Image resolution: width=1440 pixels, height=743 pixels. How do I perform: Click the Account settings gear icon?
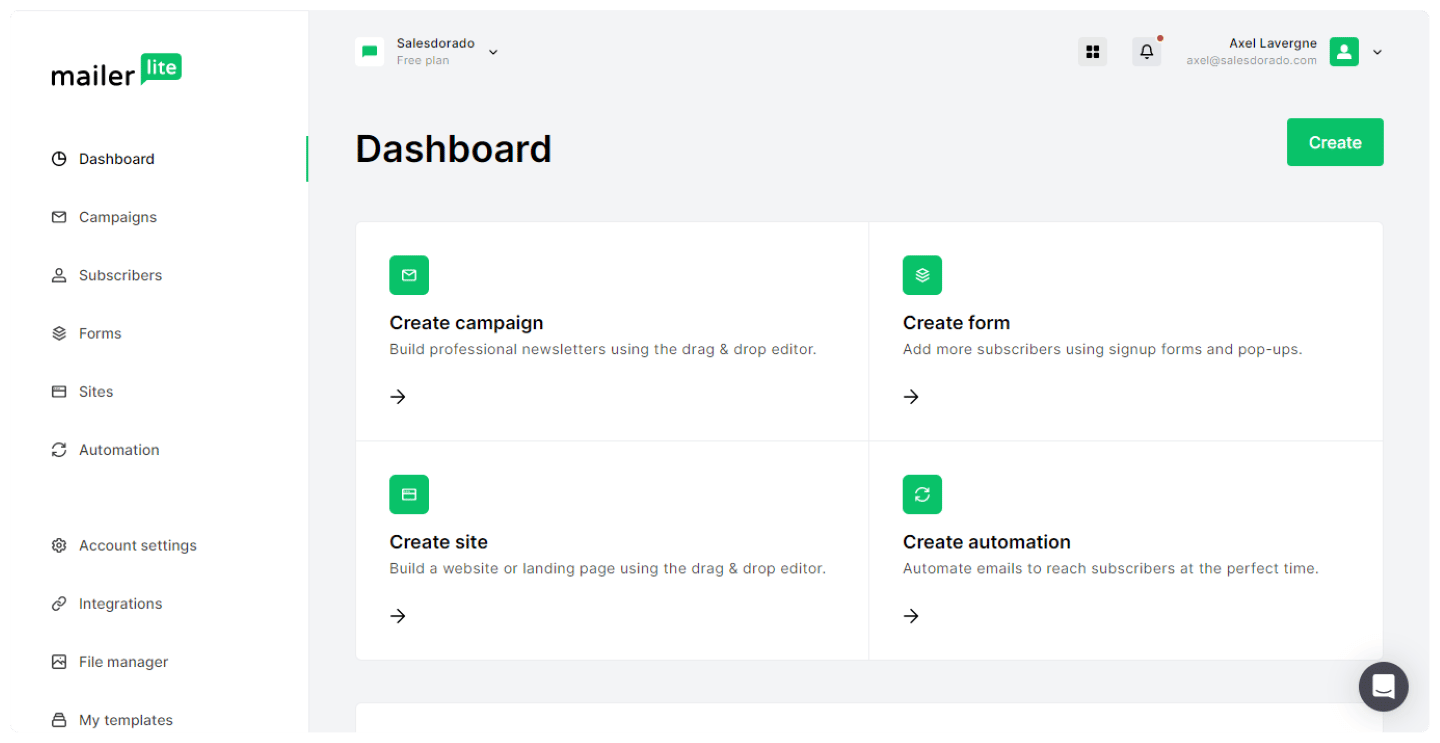coord(59,545)
